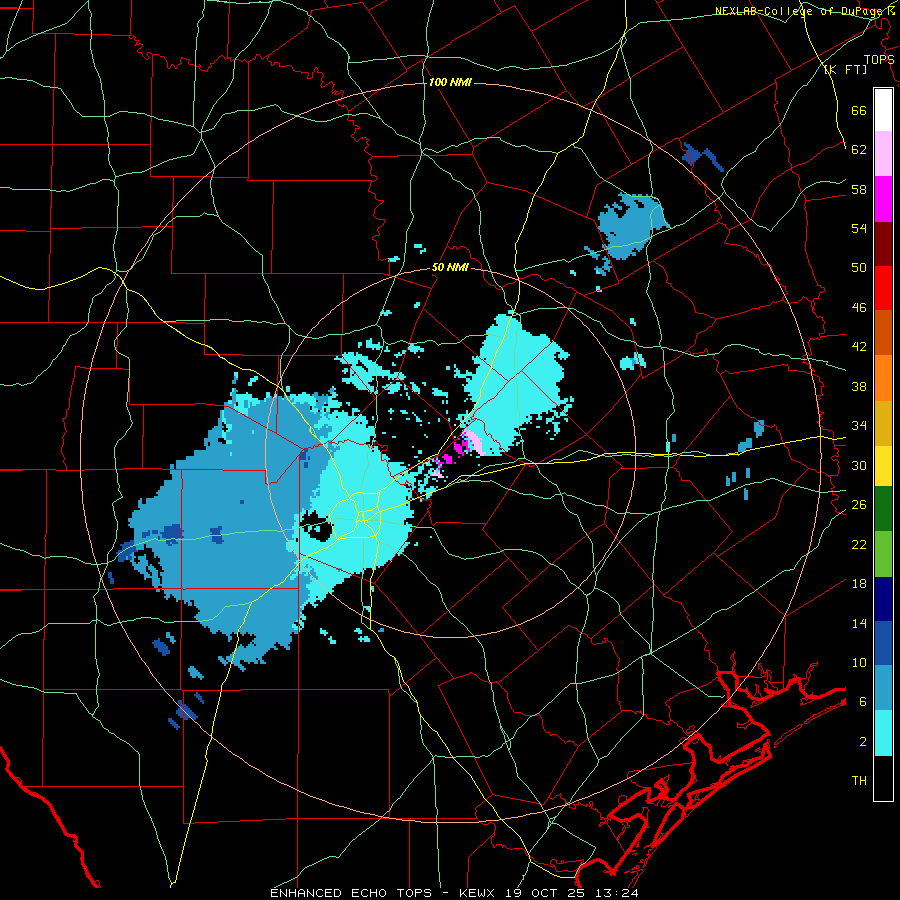Screen dimensions: 900x900
Task: Click the legend value "58"
Action: click(x=859, y=189)
